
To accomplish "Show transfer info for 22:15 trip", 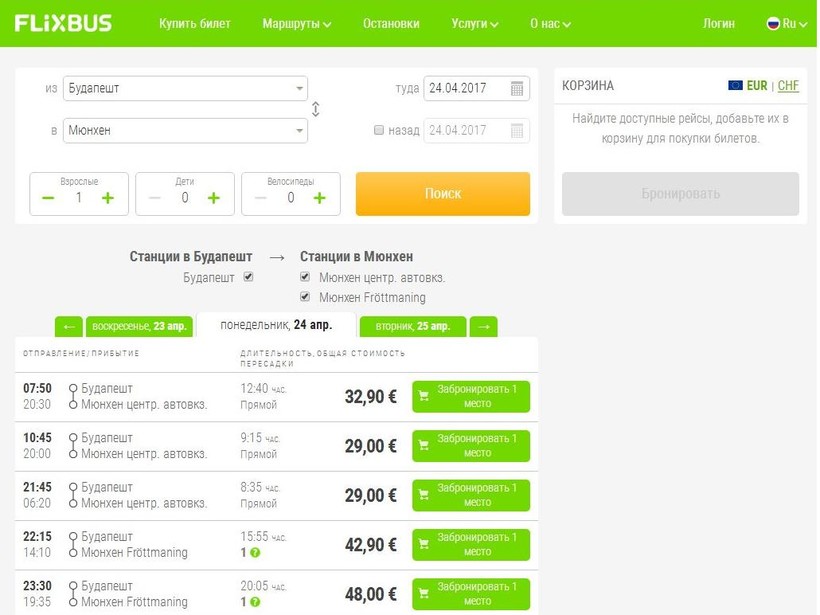I will [255, 553].
